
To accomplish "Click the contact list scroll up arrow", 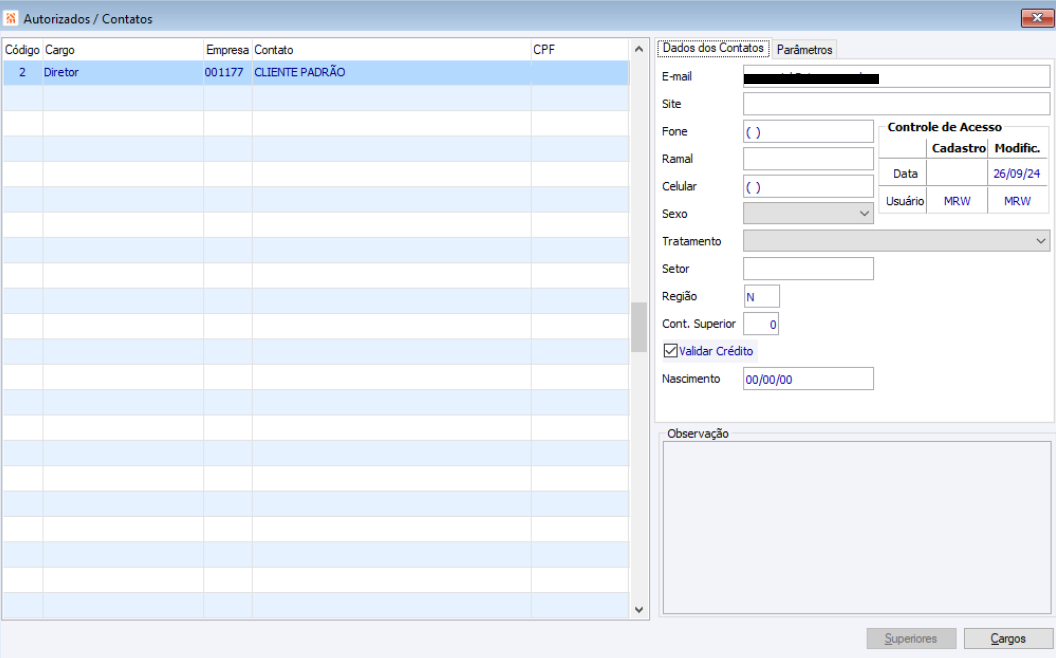I will tap(638, 49).
